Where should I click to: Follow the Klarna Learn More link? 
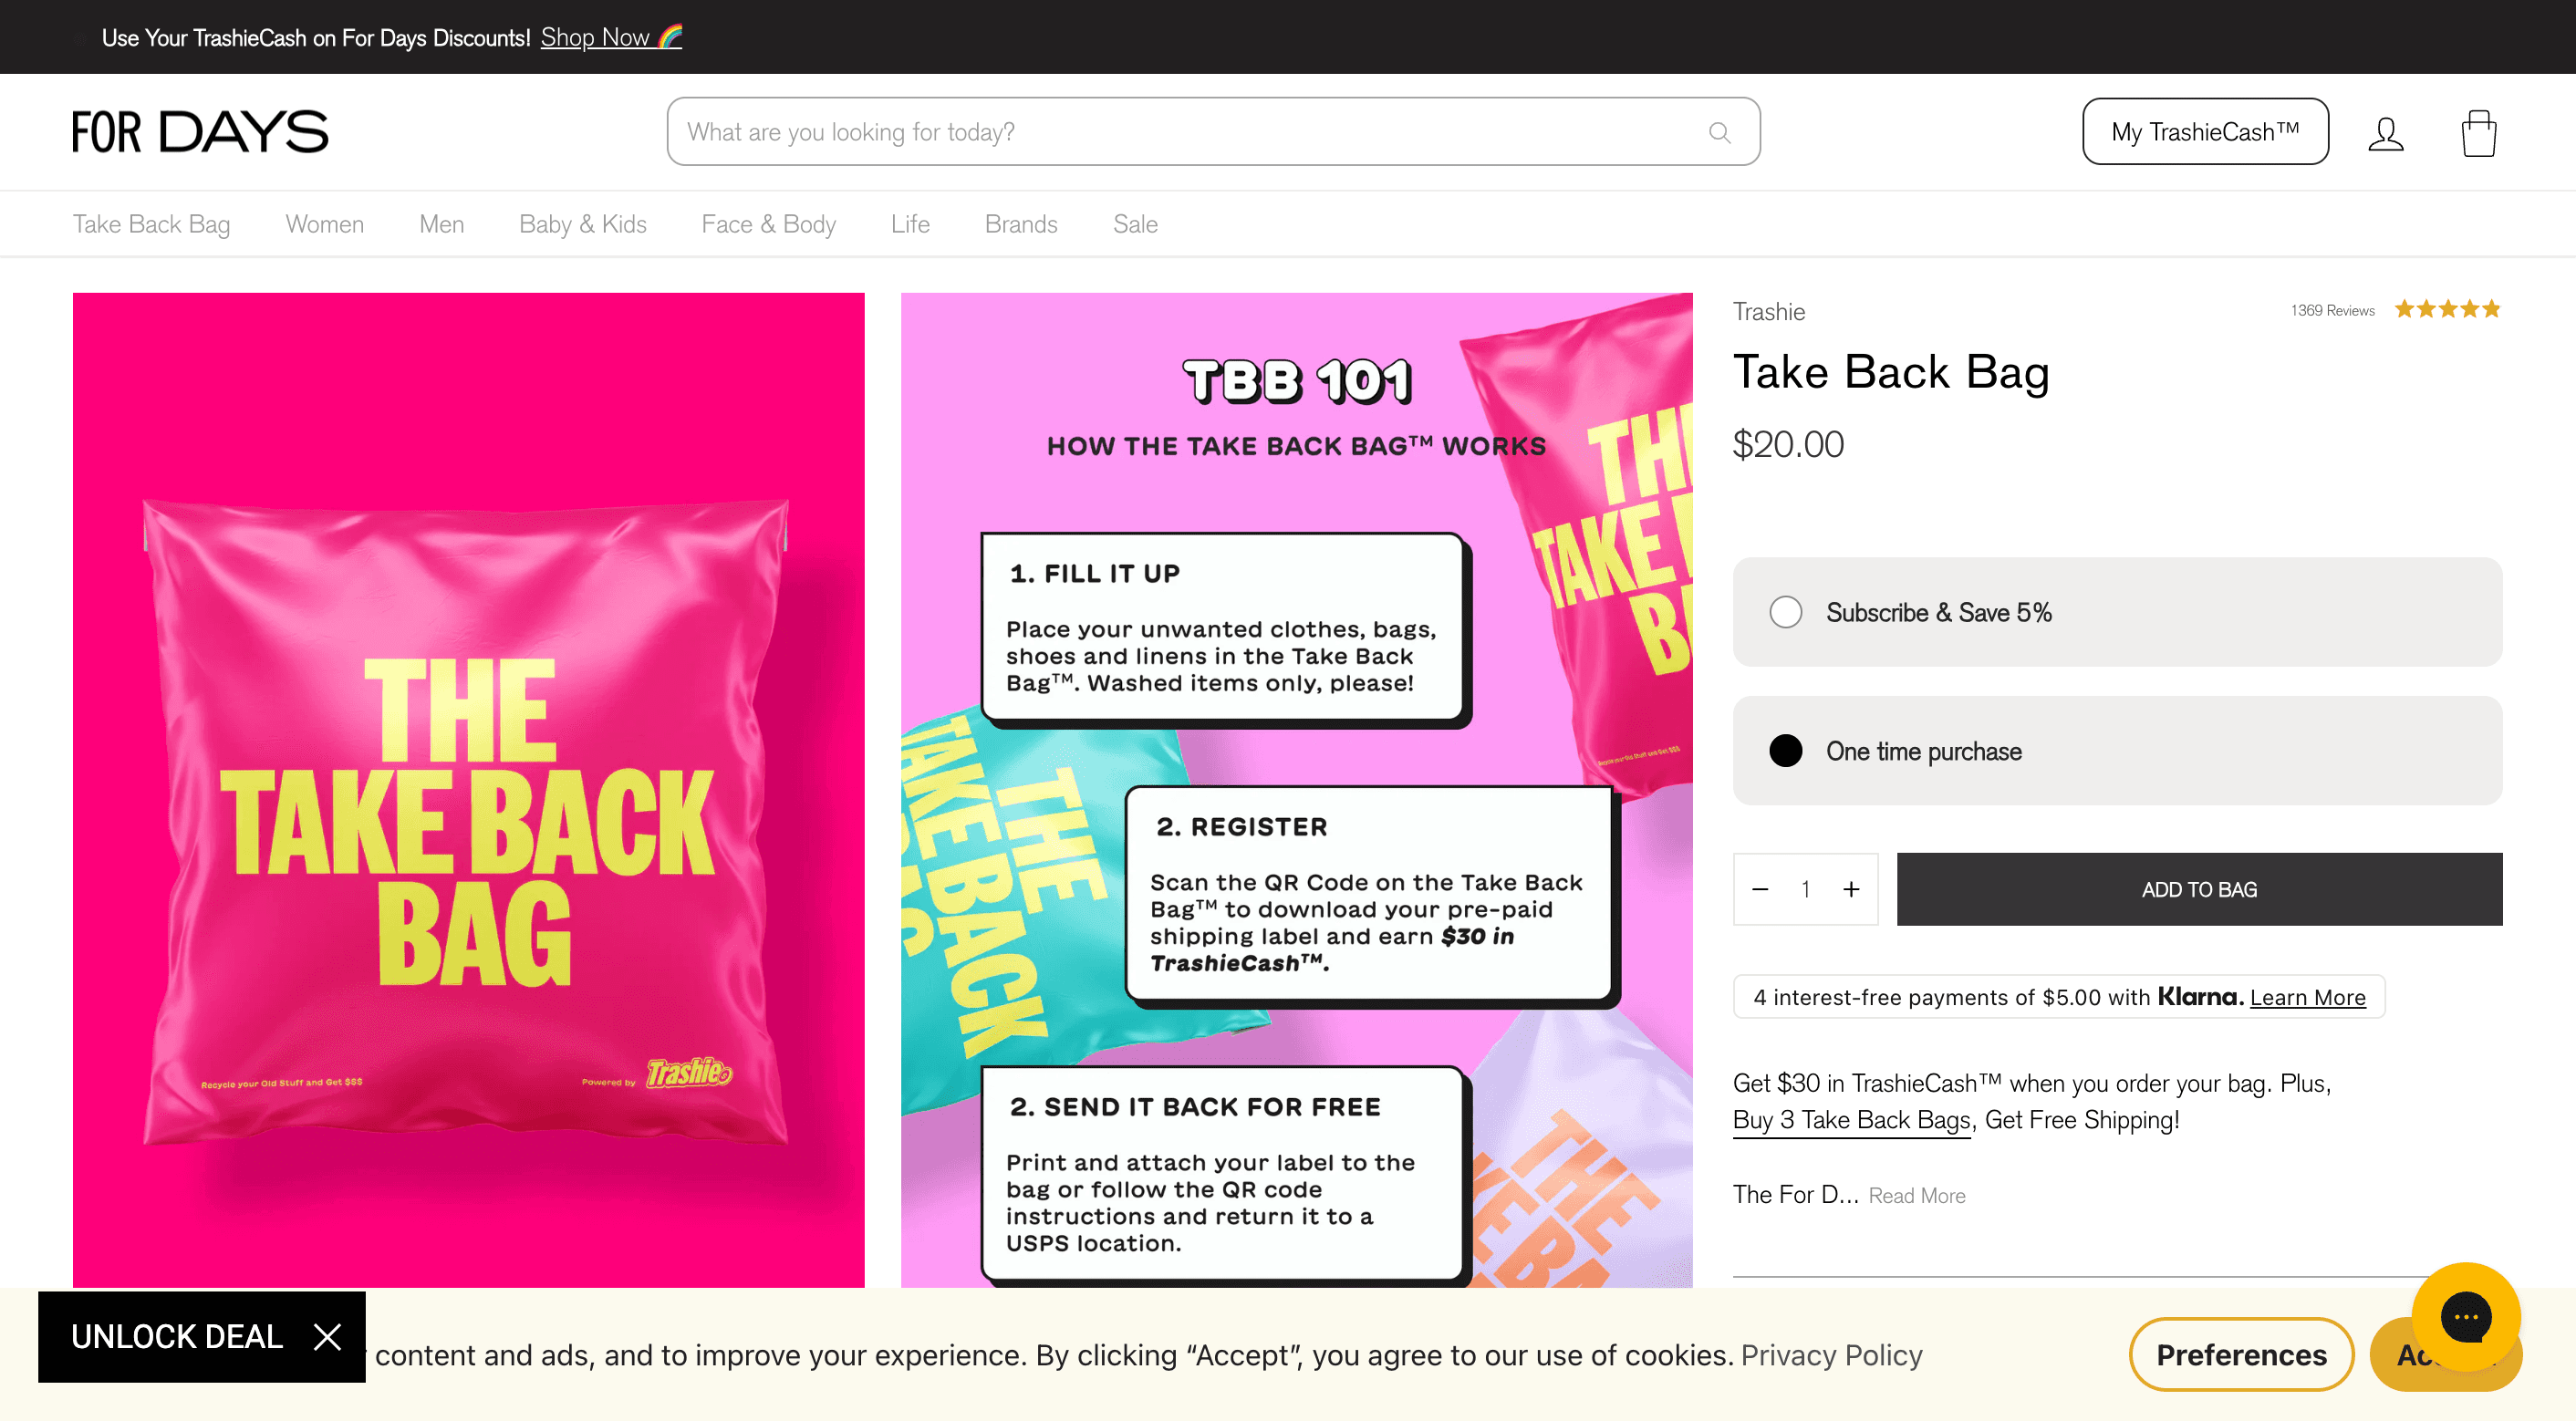[2307, 997]
